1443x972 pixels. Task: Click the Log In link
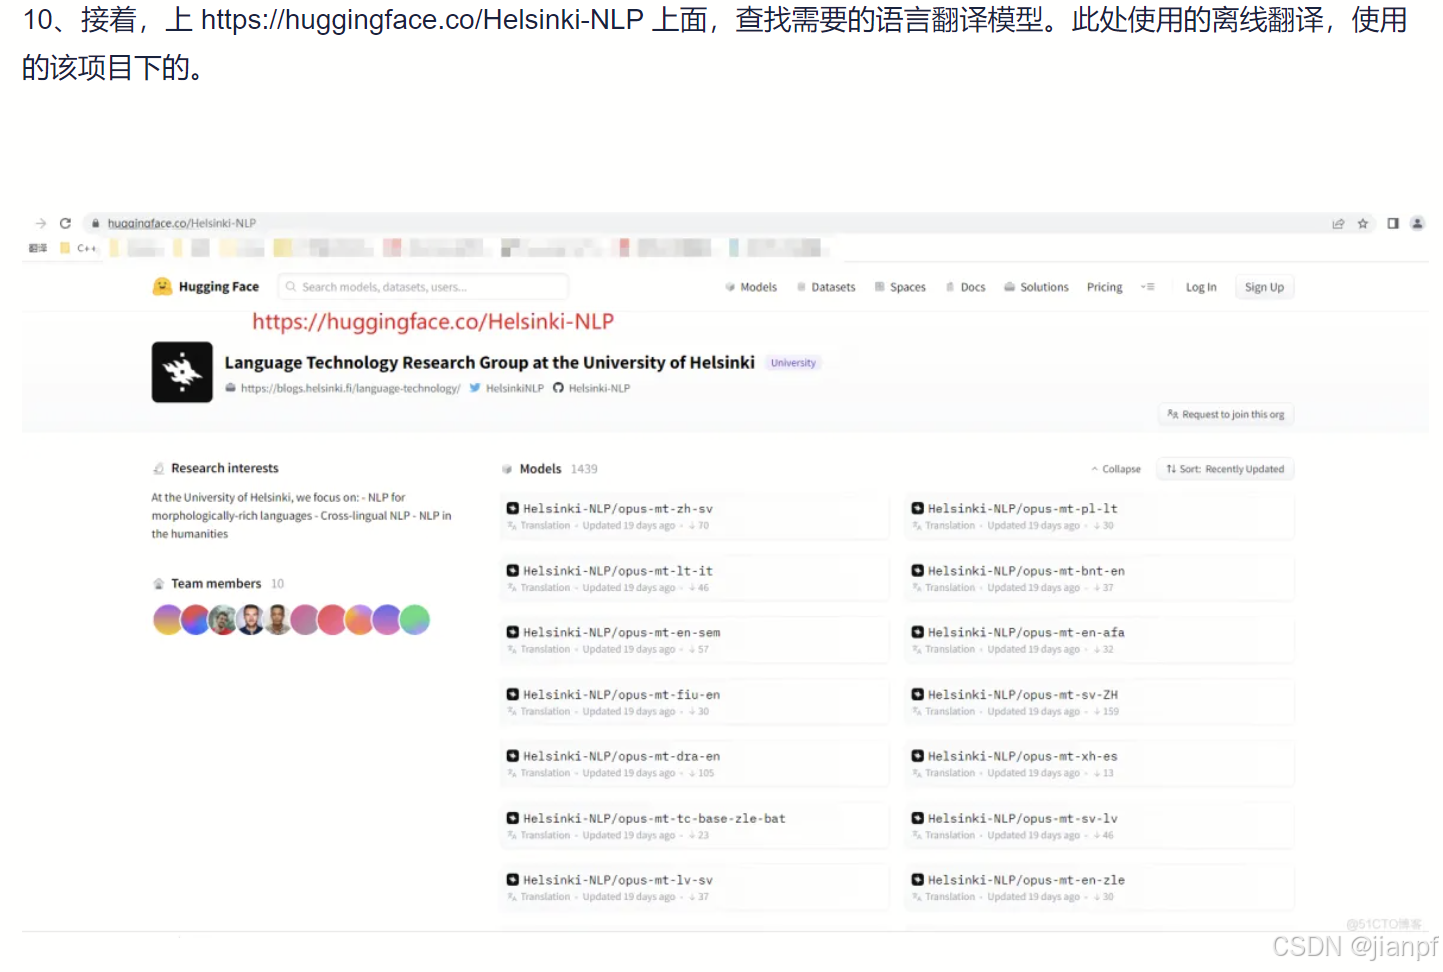click(x=1201, y=287)
